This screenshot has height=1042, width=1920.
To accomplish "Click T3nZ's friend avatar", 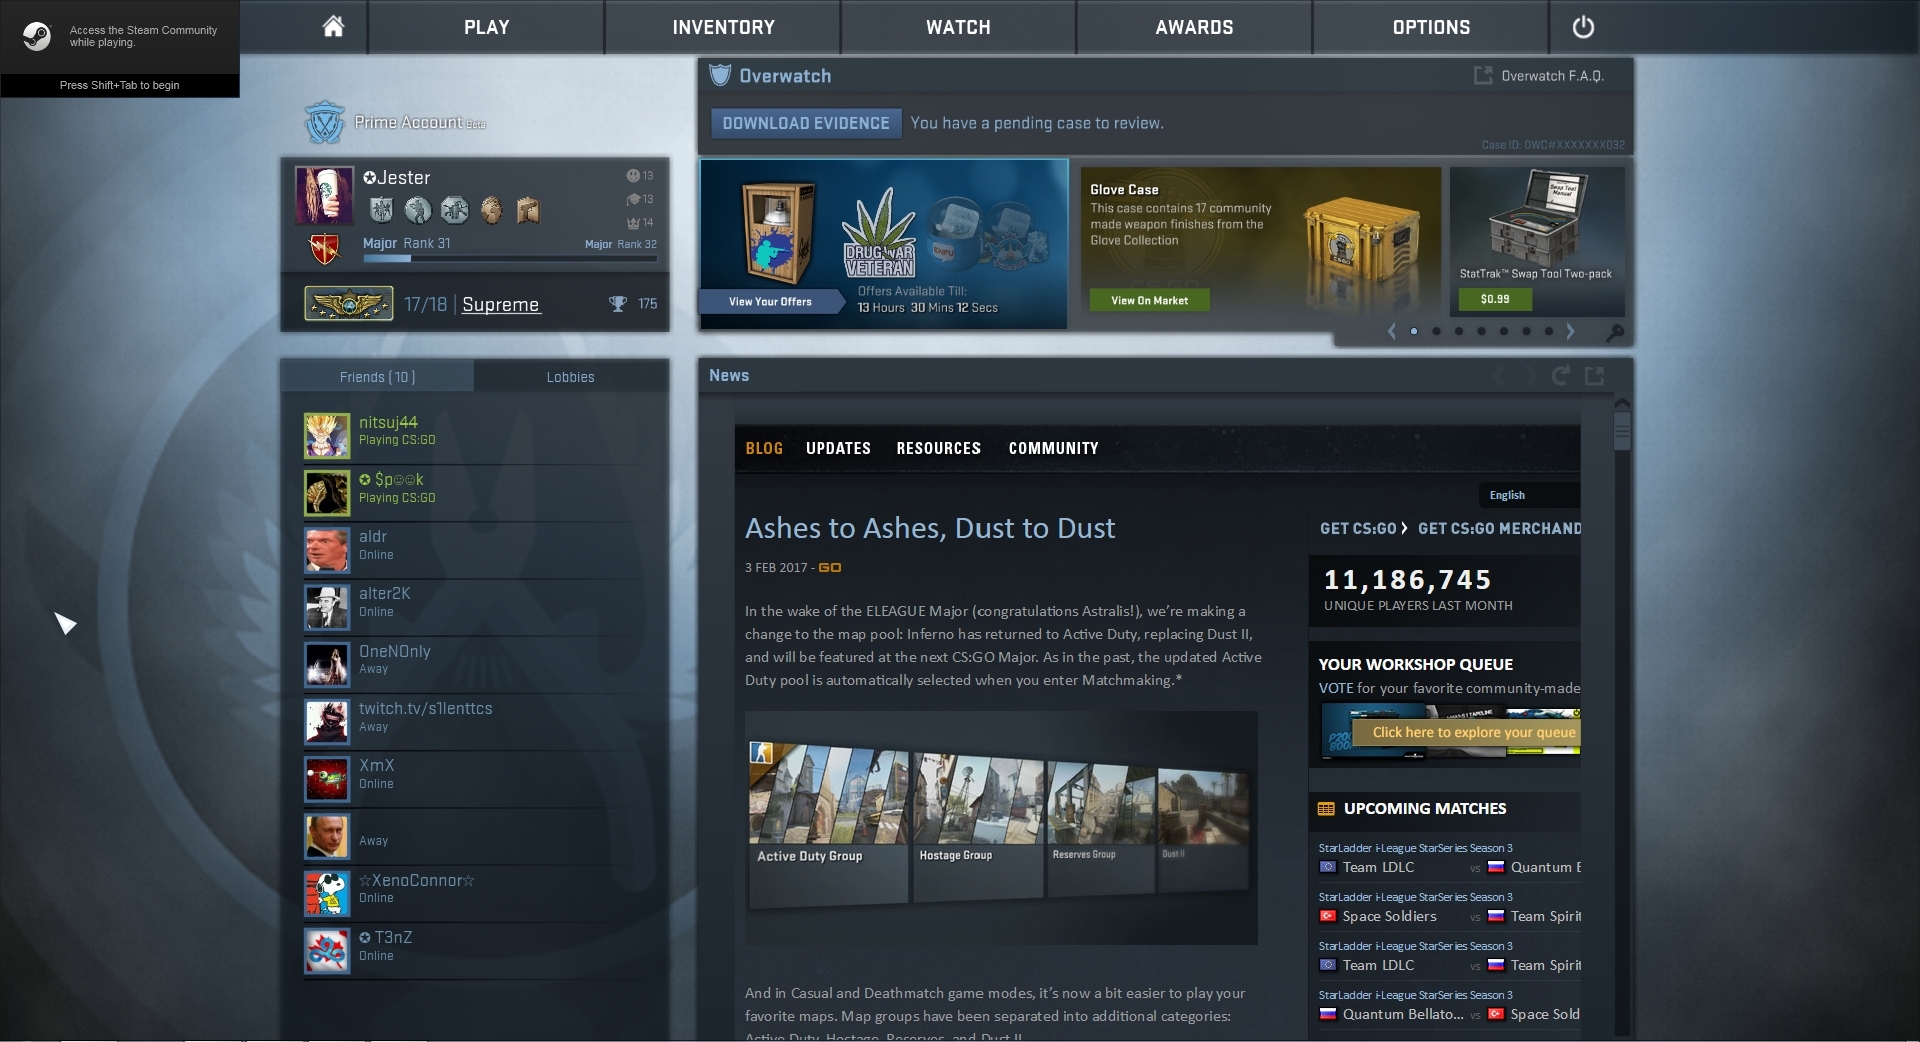I will (x=327, y=951).
